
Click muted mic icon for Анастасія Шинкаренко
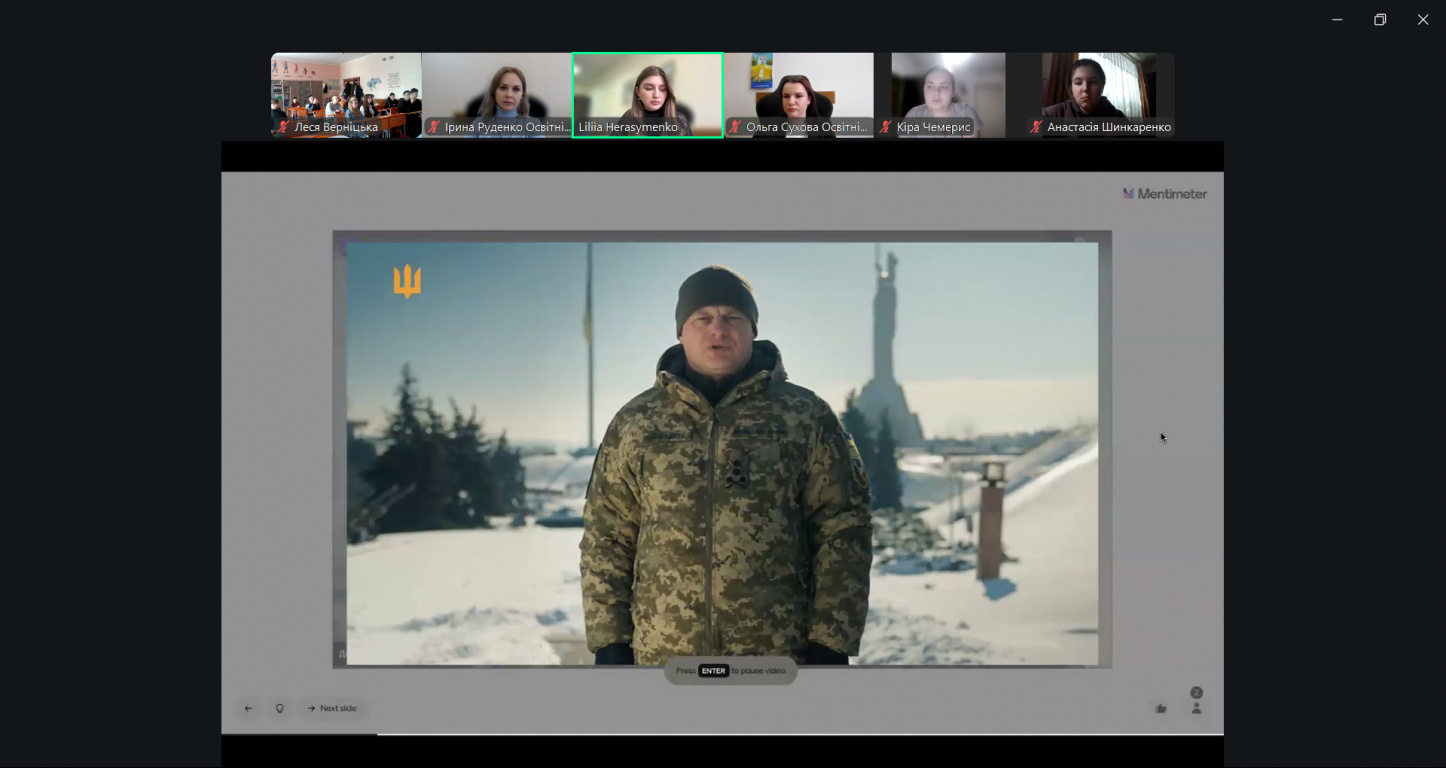(x=1037, y=127)
